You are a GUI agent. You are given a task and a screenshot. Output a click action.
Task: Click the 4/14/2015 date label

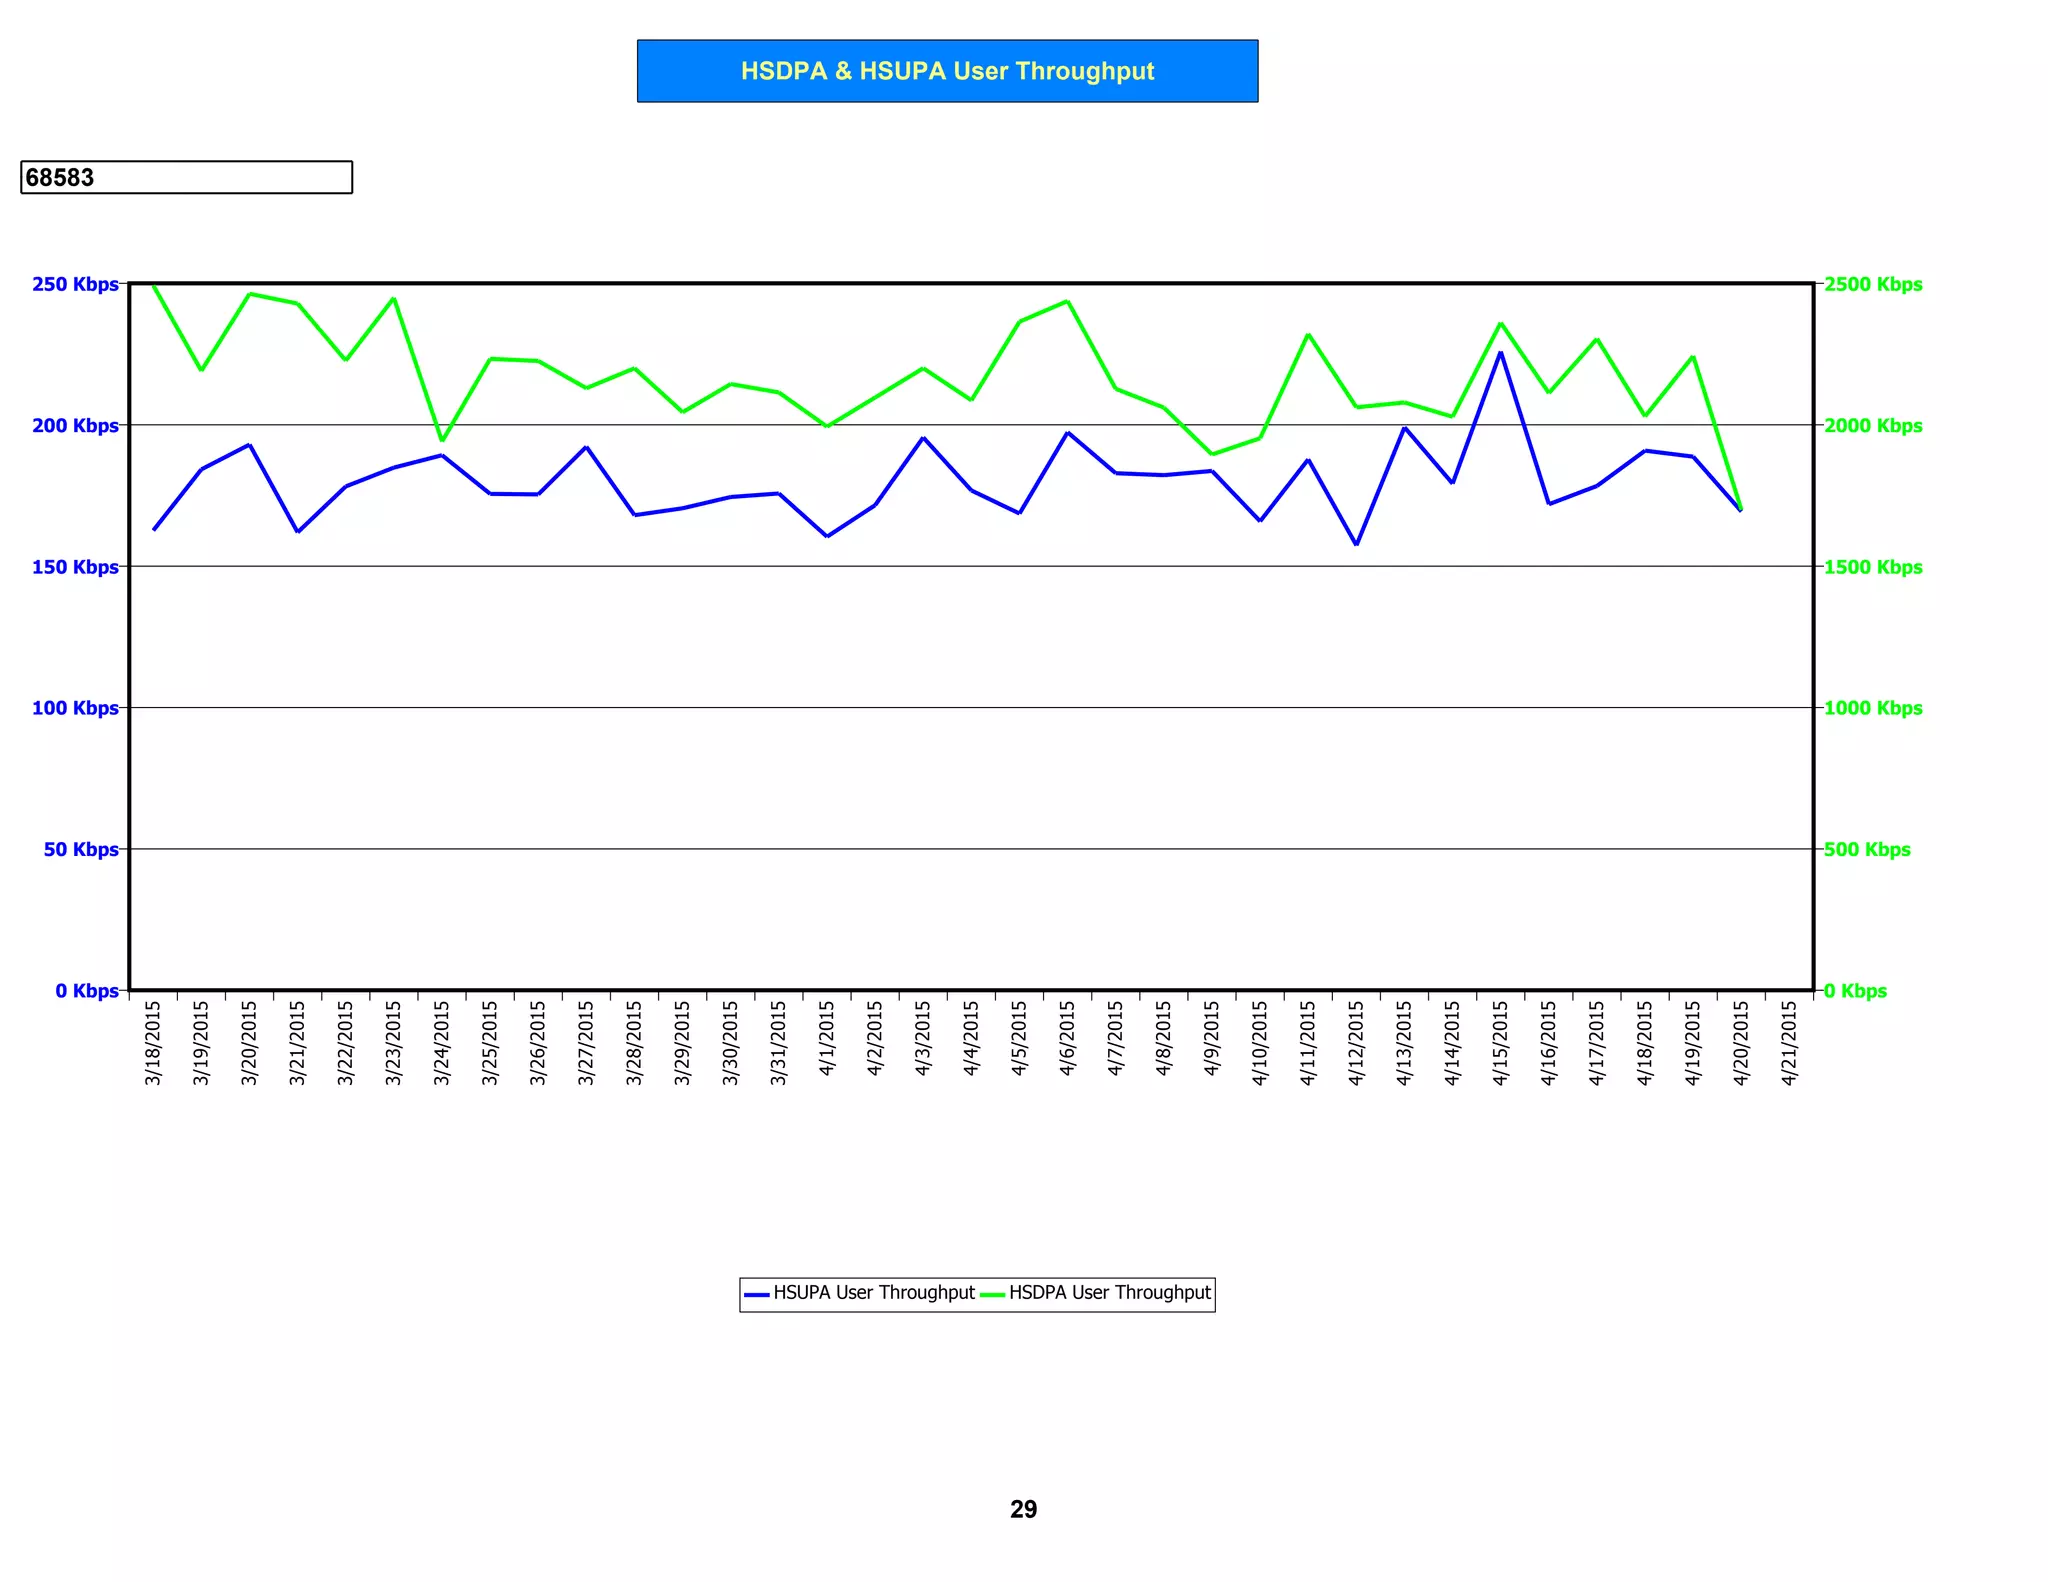pyautogui.click(x=1452, y=1043)
